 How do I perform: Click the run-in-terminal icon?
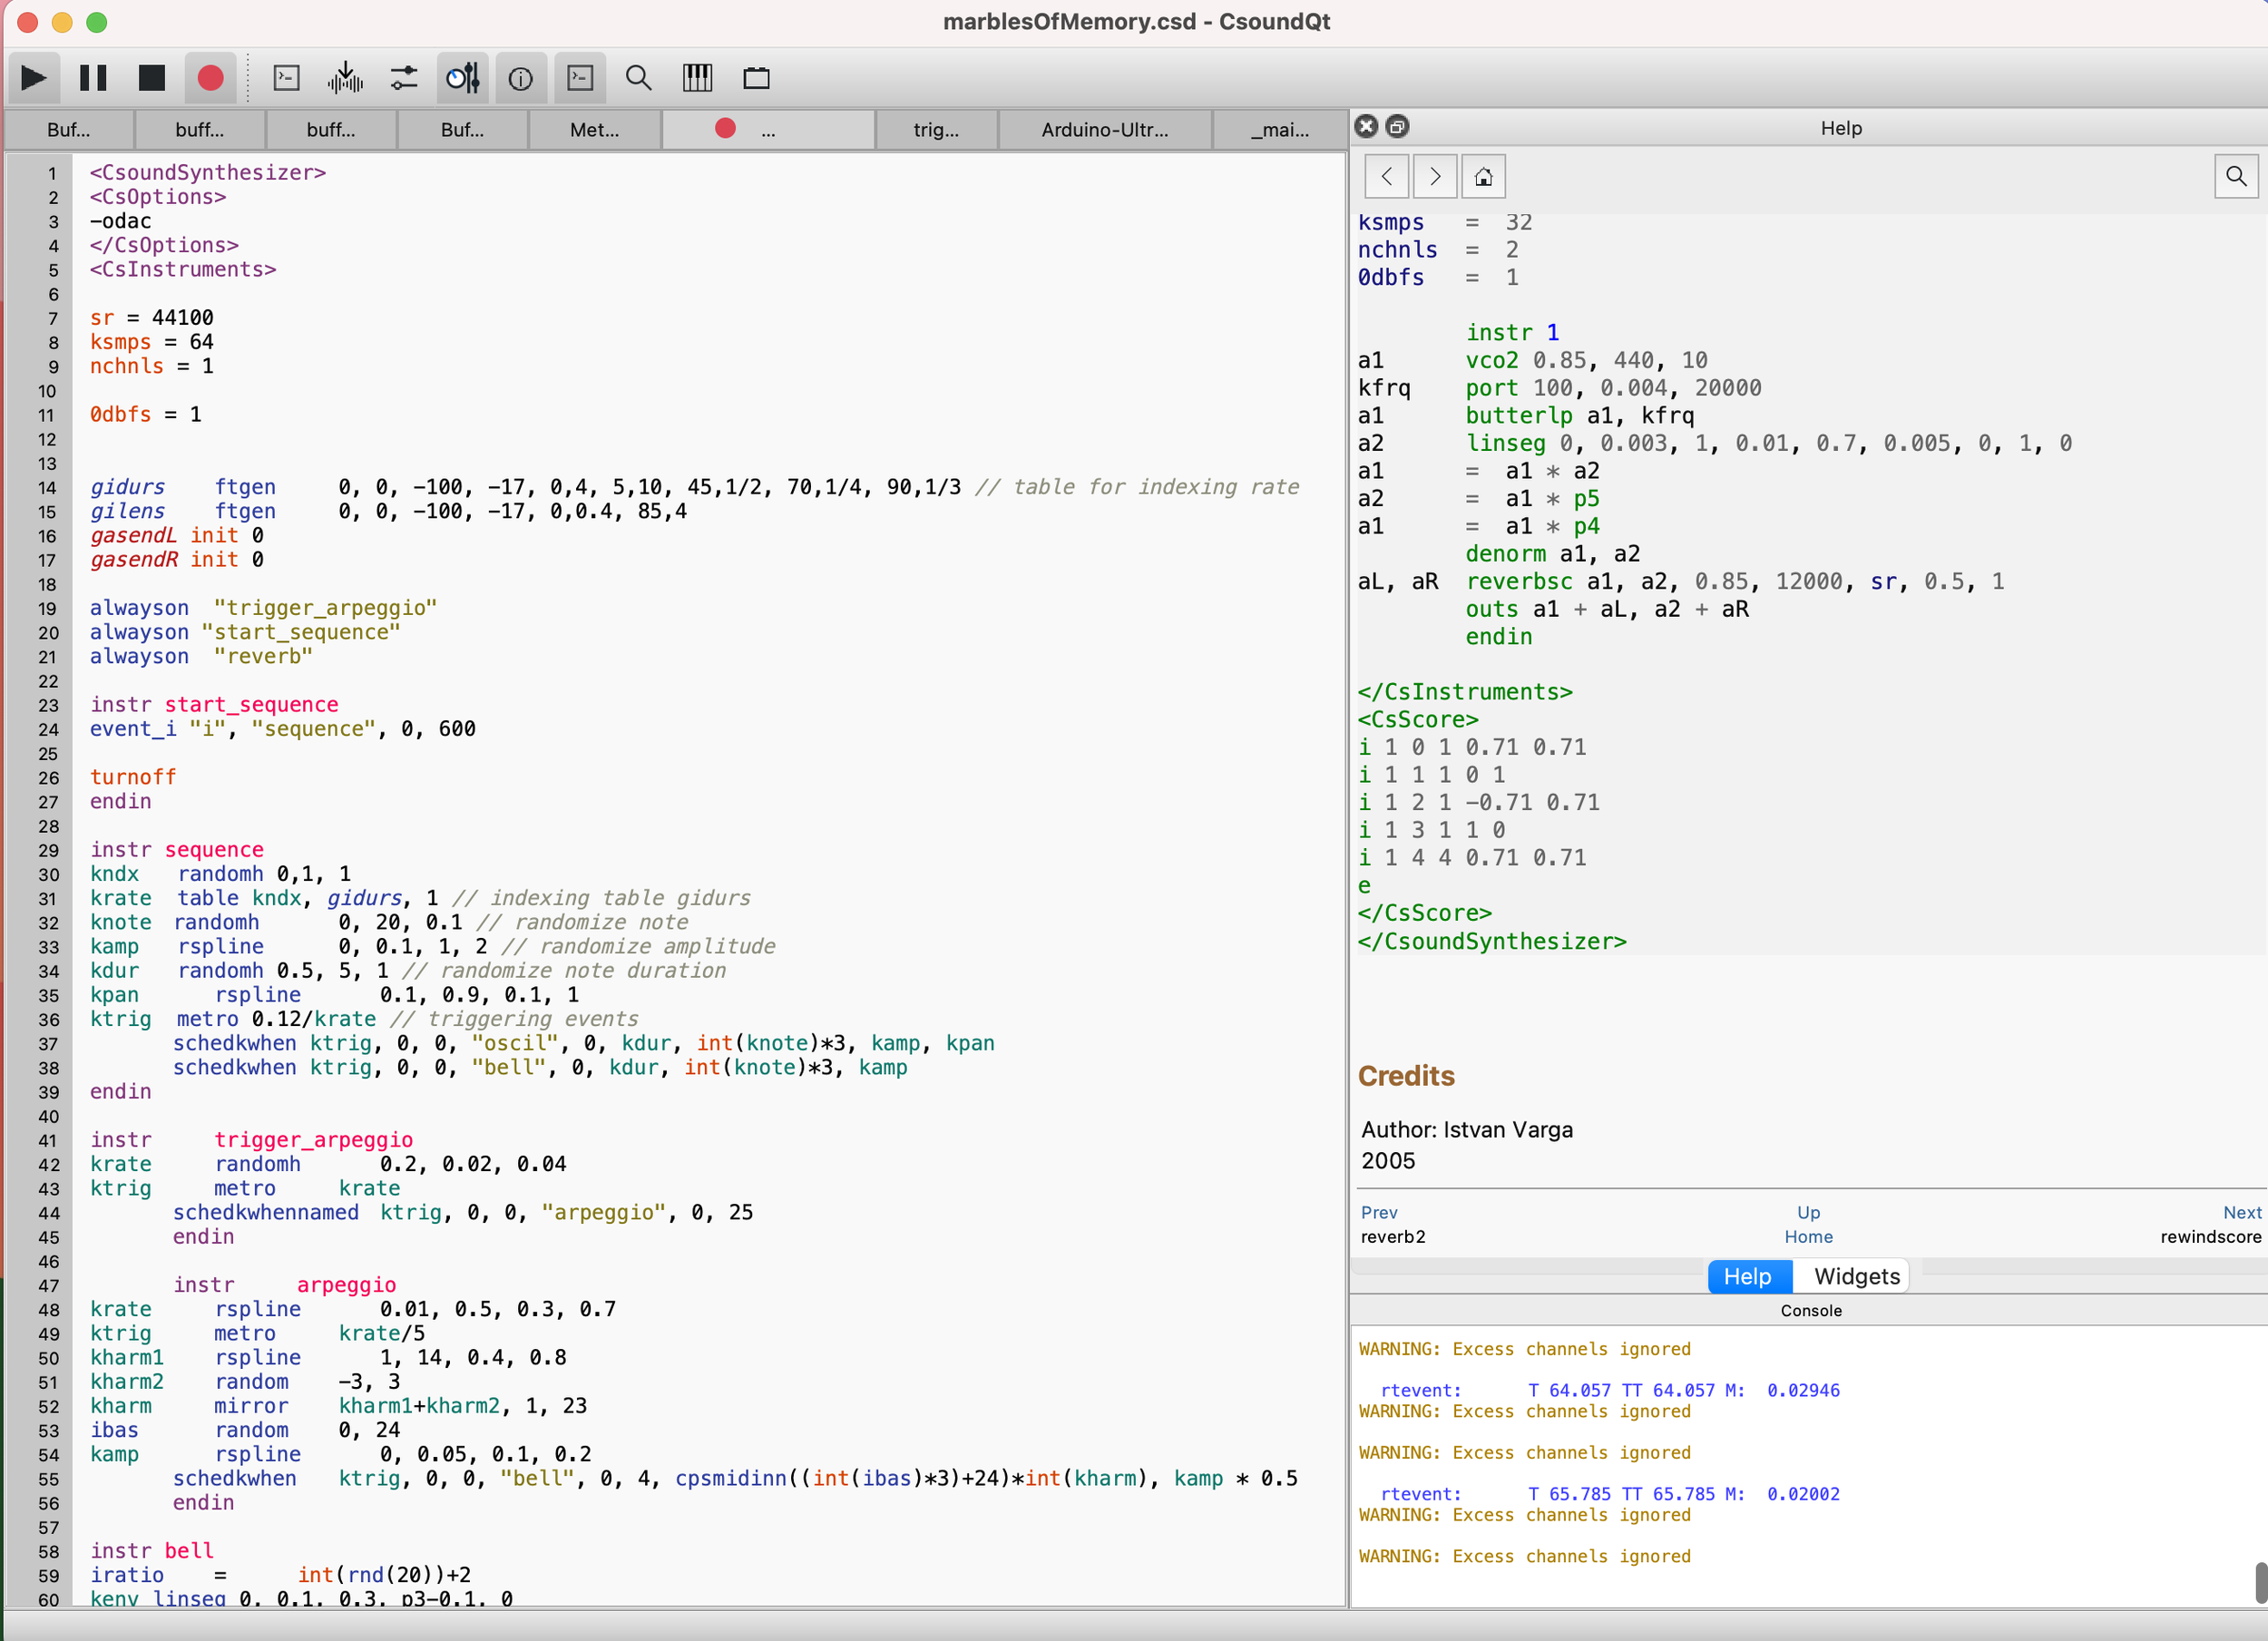pyautogui.click(x=286, y=78)
